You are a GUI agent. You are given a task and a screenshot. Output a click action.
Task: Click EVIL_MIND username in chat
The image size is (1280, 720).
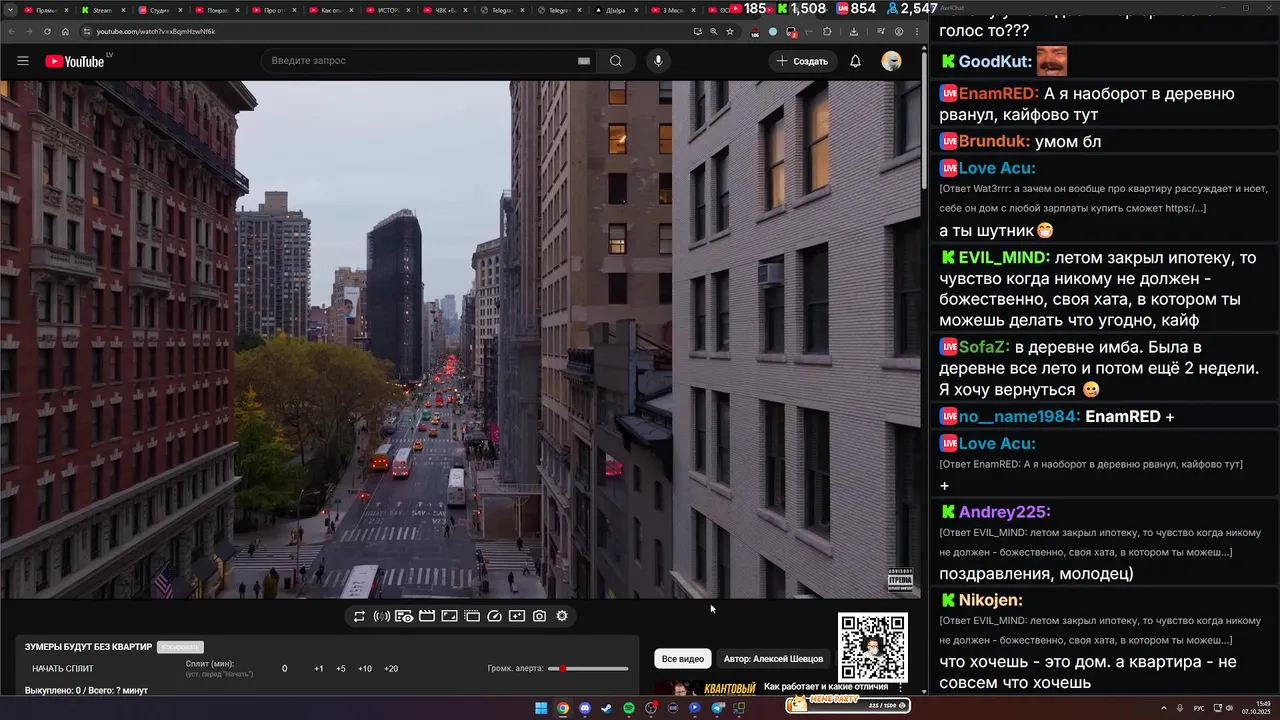tap(1004, 258)
